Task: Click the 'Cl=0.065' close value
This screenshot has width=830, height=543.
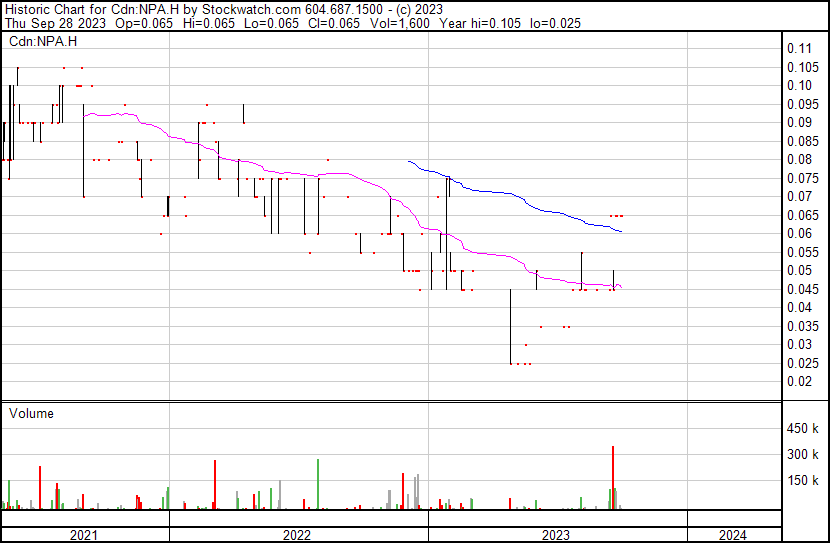Action: [x=334, y=23]
